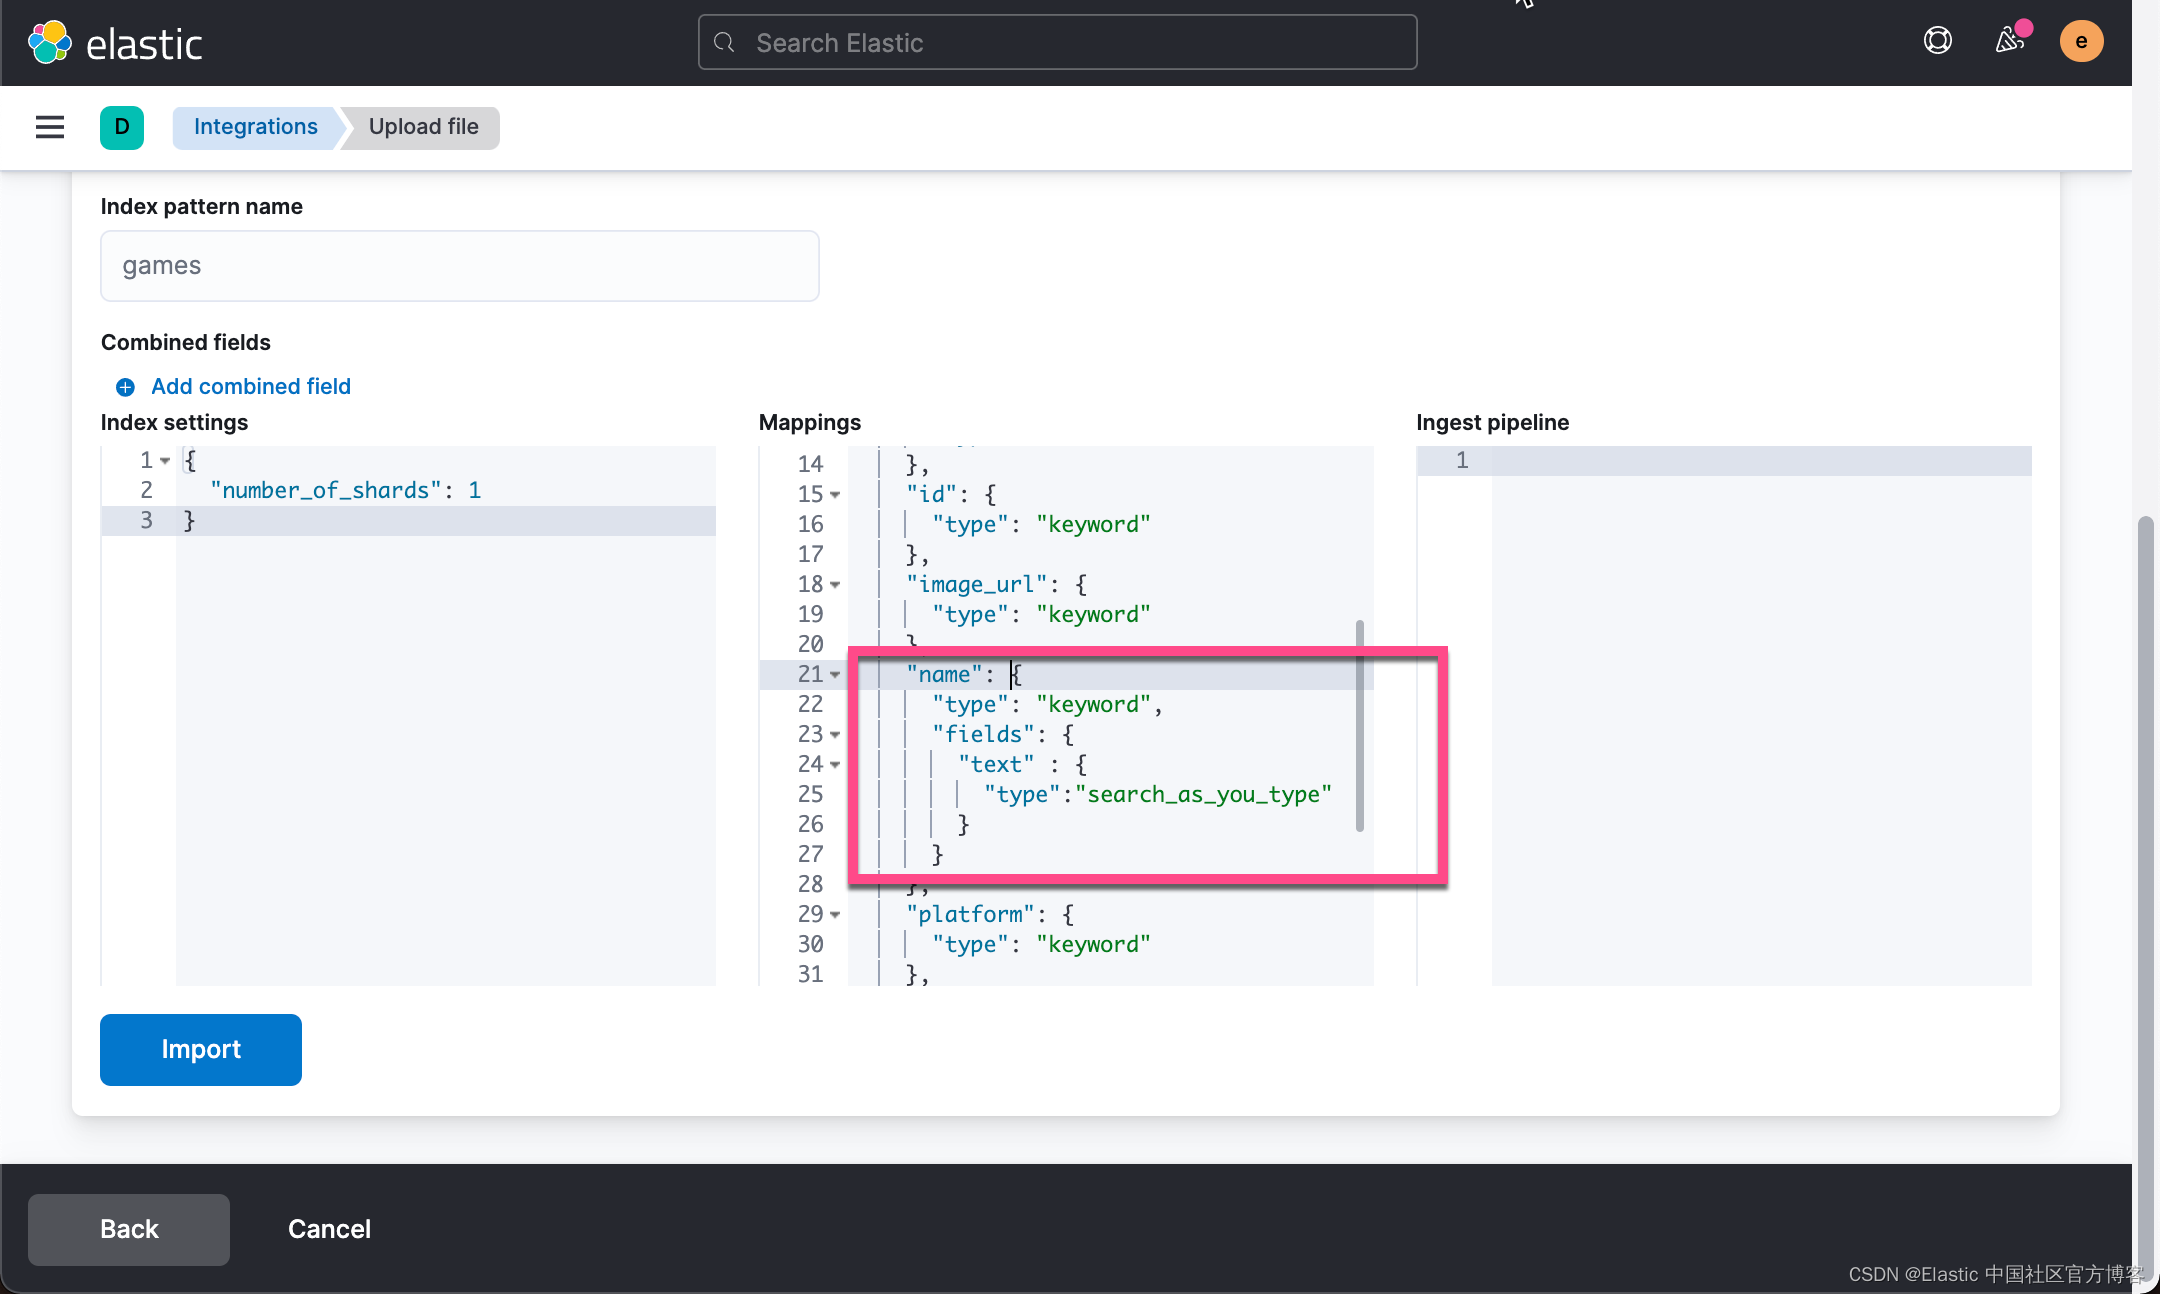The width and height of the screenshot is (2160, 1294).
Task: Go to Integrations breadcrumb
Action: click(256, 127)
